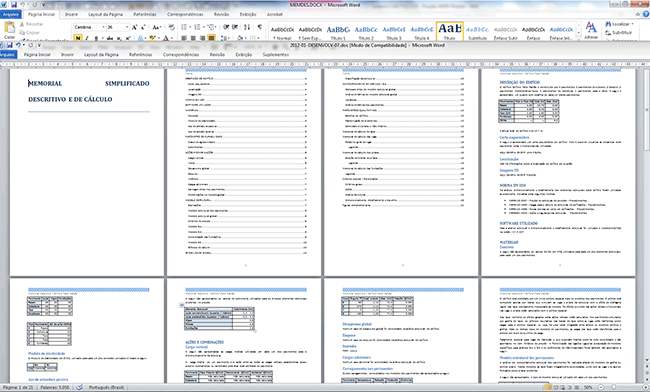Toggle justified text alignment
This screenshot has height=392, width=650.
[x=211, y=38]
